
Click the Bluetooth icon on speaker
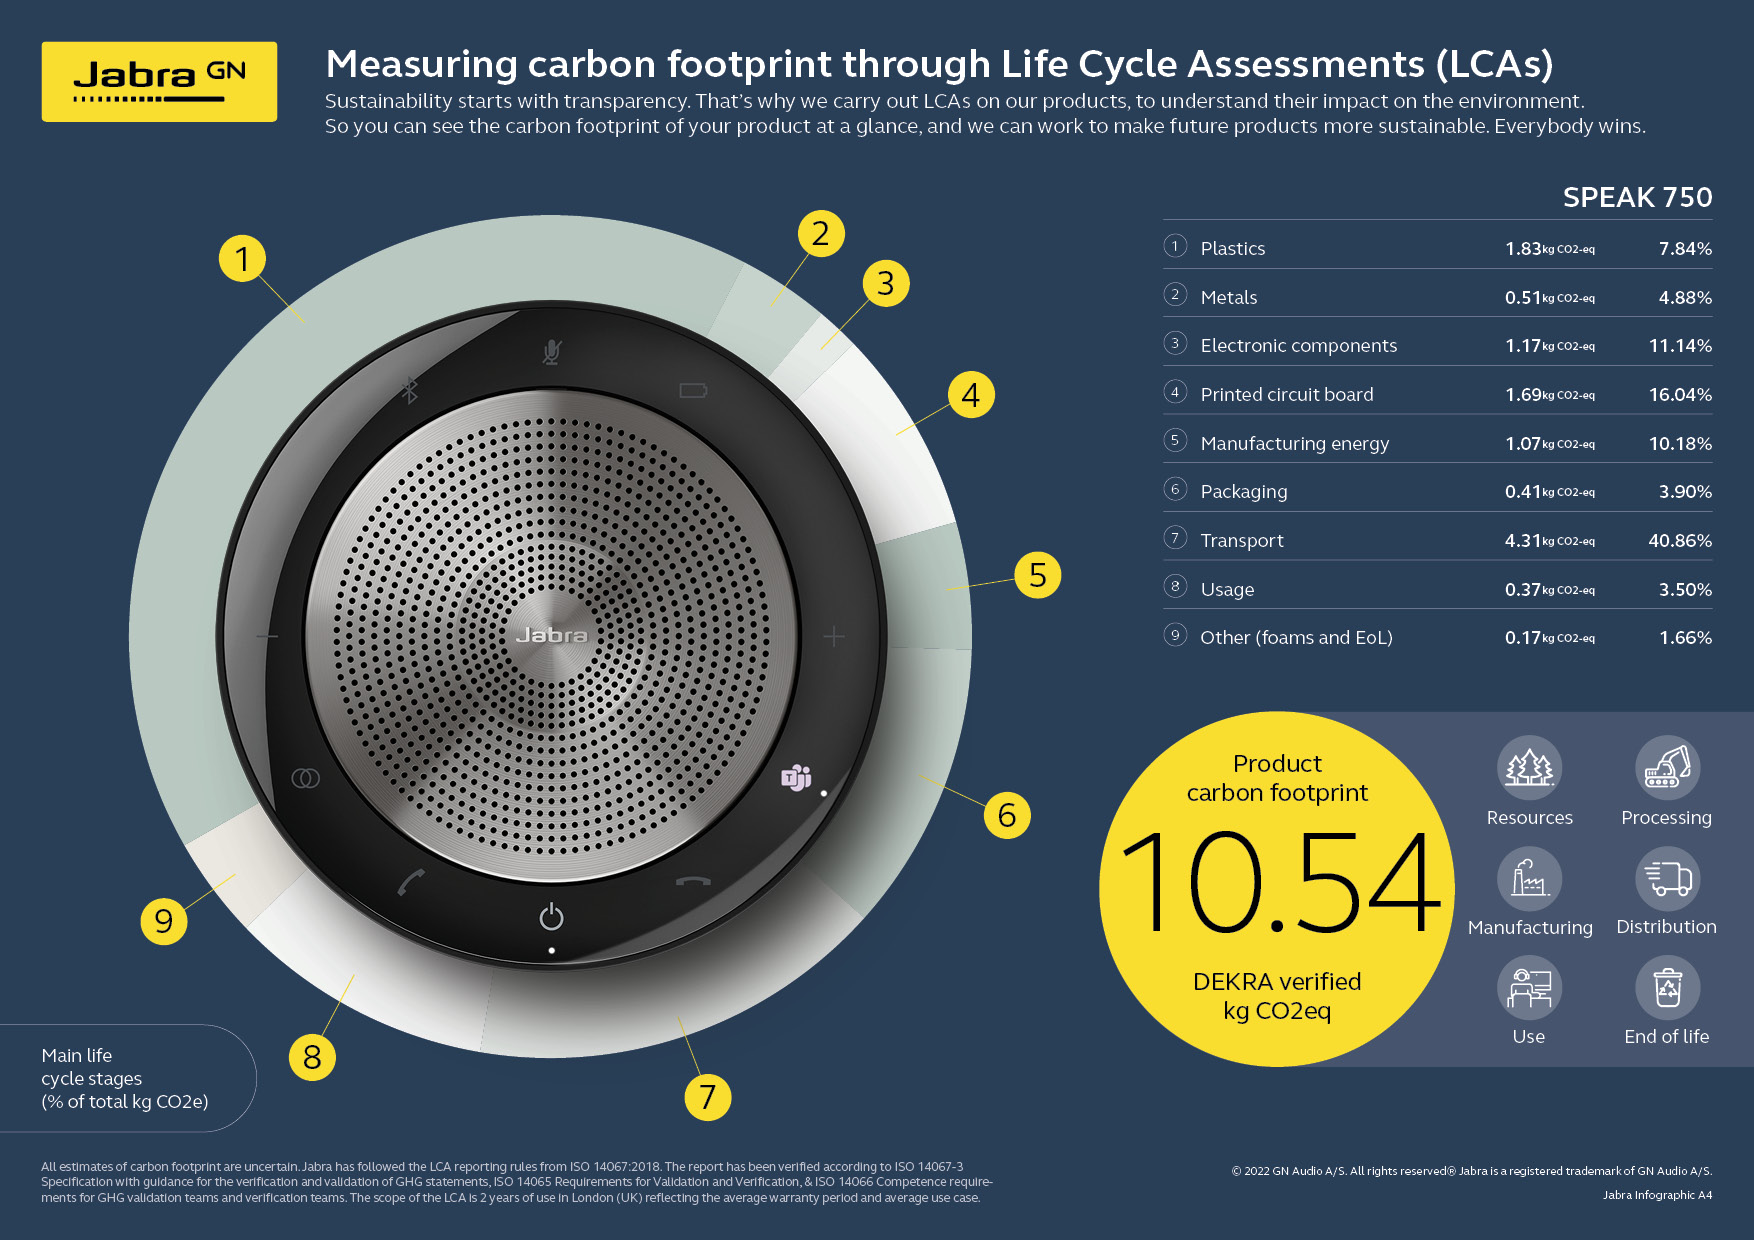(x=409, y=390)
